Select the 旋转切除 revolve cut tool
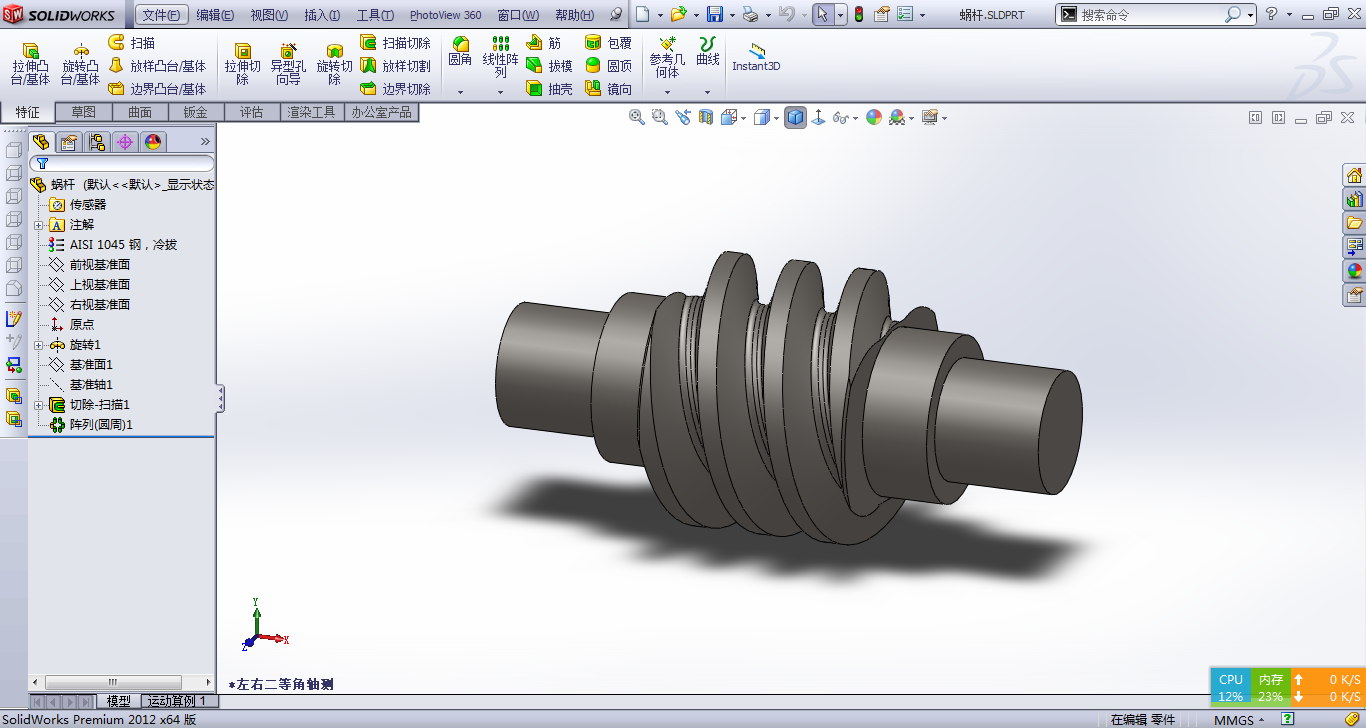The height and width of the screenshot is (728, 1366). click(x=335, y=64)
